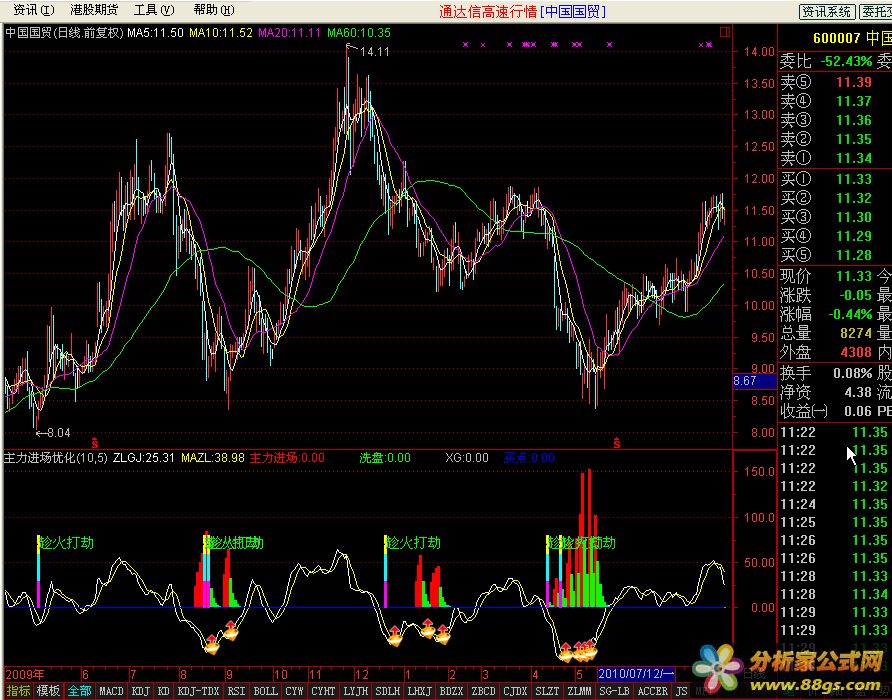Image resolution: width=892 pixels, height=700 pixels.
Task: Click the blue 8.67 price marker on the axis
Action: click(x=754, y=381)
